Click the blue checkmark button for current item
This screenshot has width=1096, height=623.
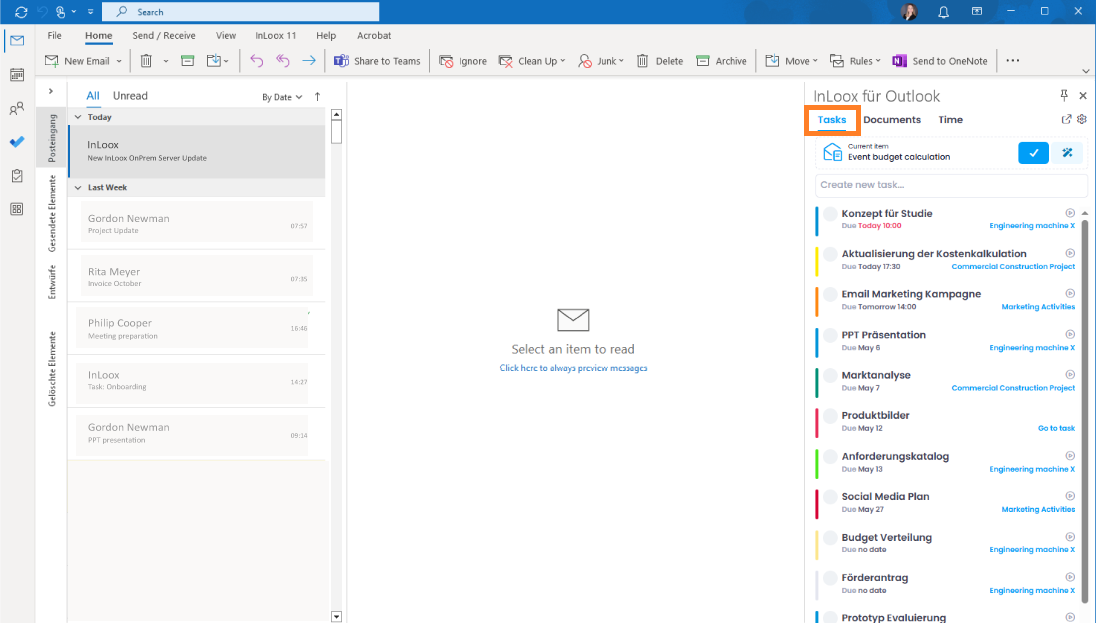(1033, 152)
